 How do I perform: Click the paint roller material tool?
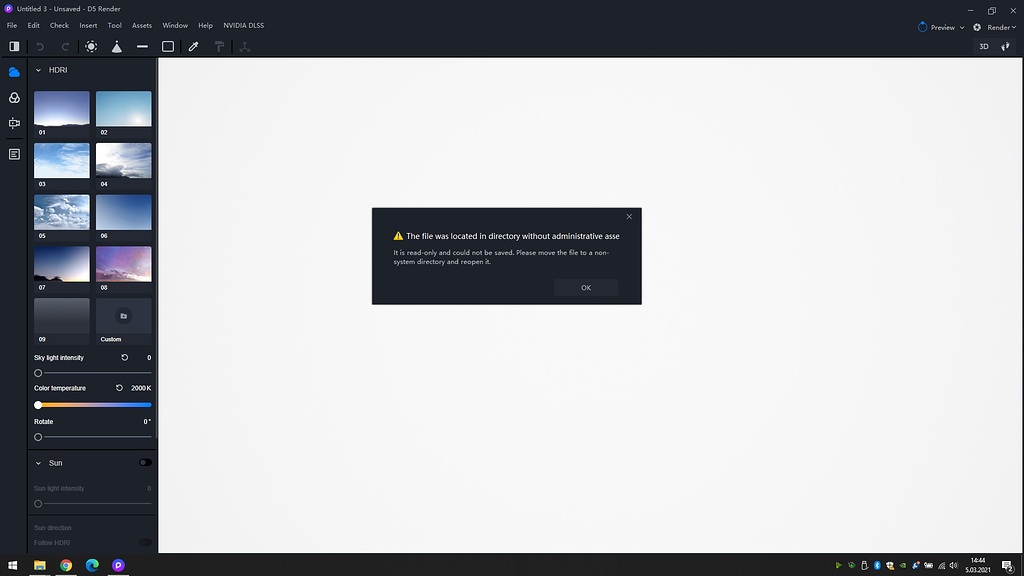[x=219, y=46]
